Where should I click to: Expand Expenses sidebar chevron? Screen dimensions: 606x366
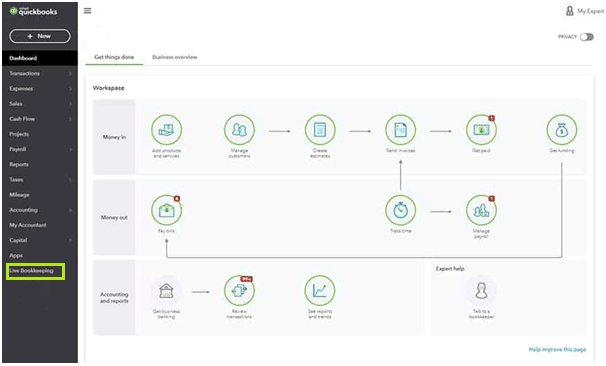pyautogui.click(x=70, y=89)
